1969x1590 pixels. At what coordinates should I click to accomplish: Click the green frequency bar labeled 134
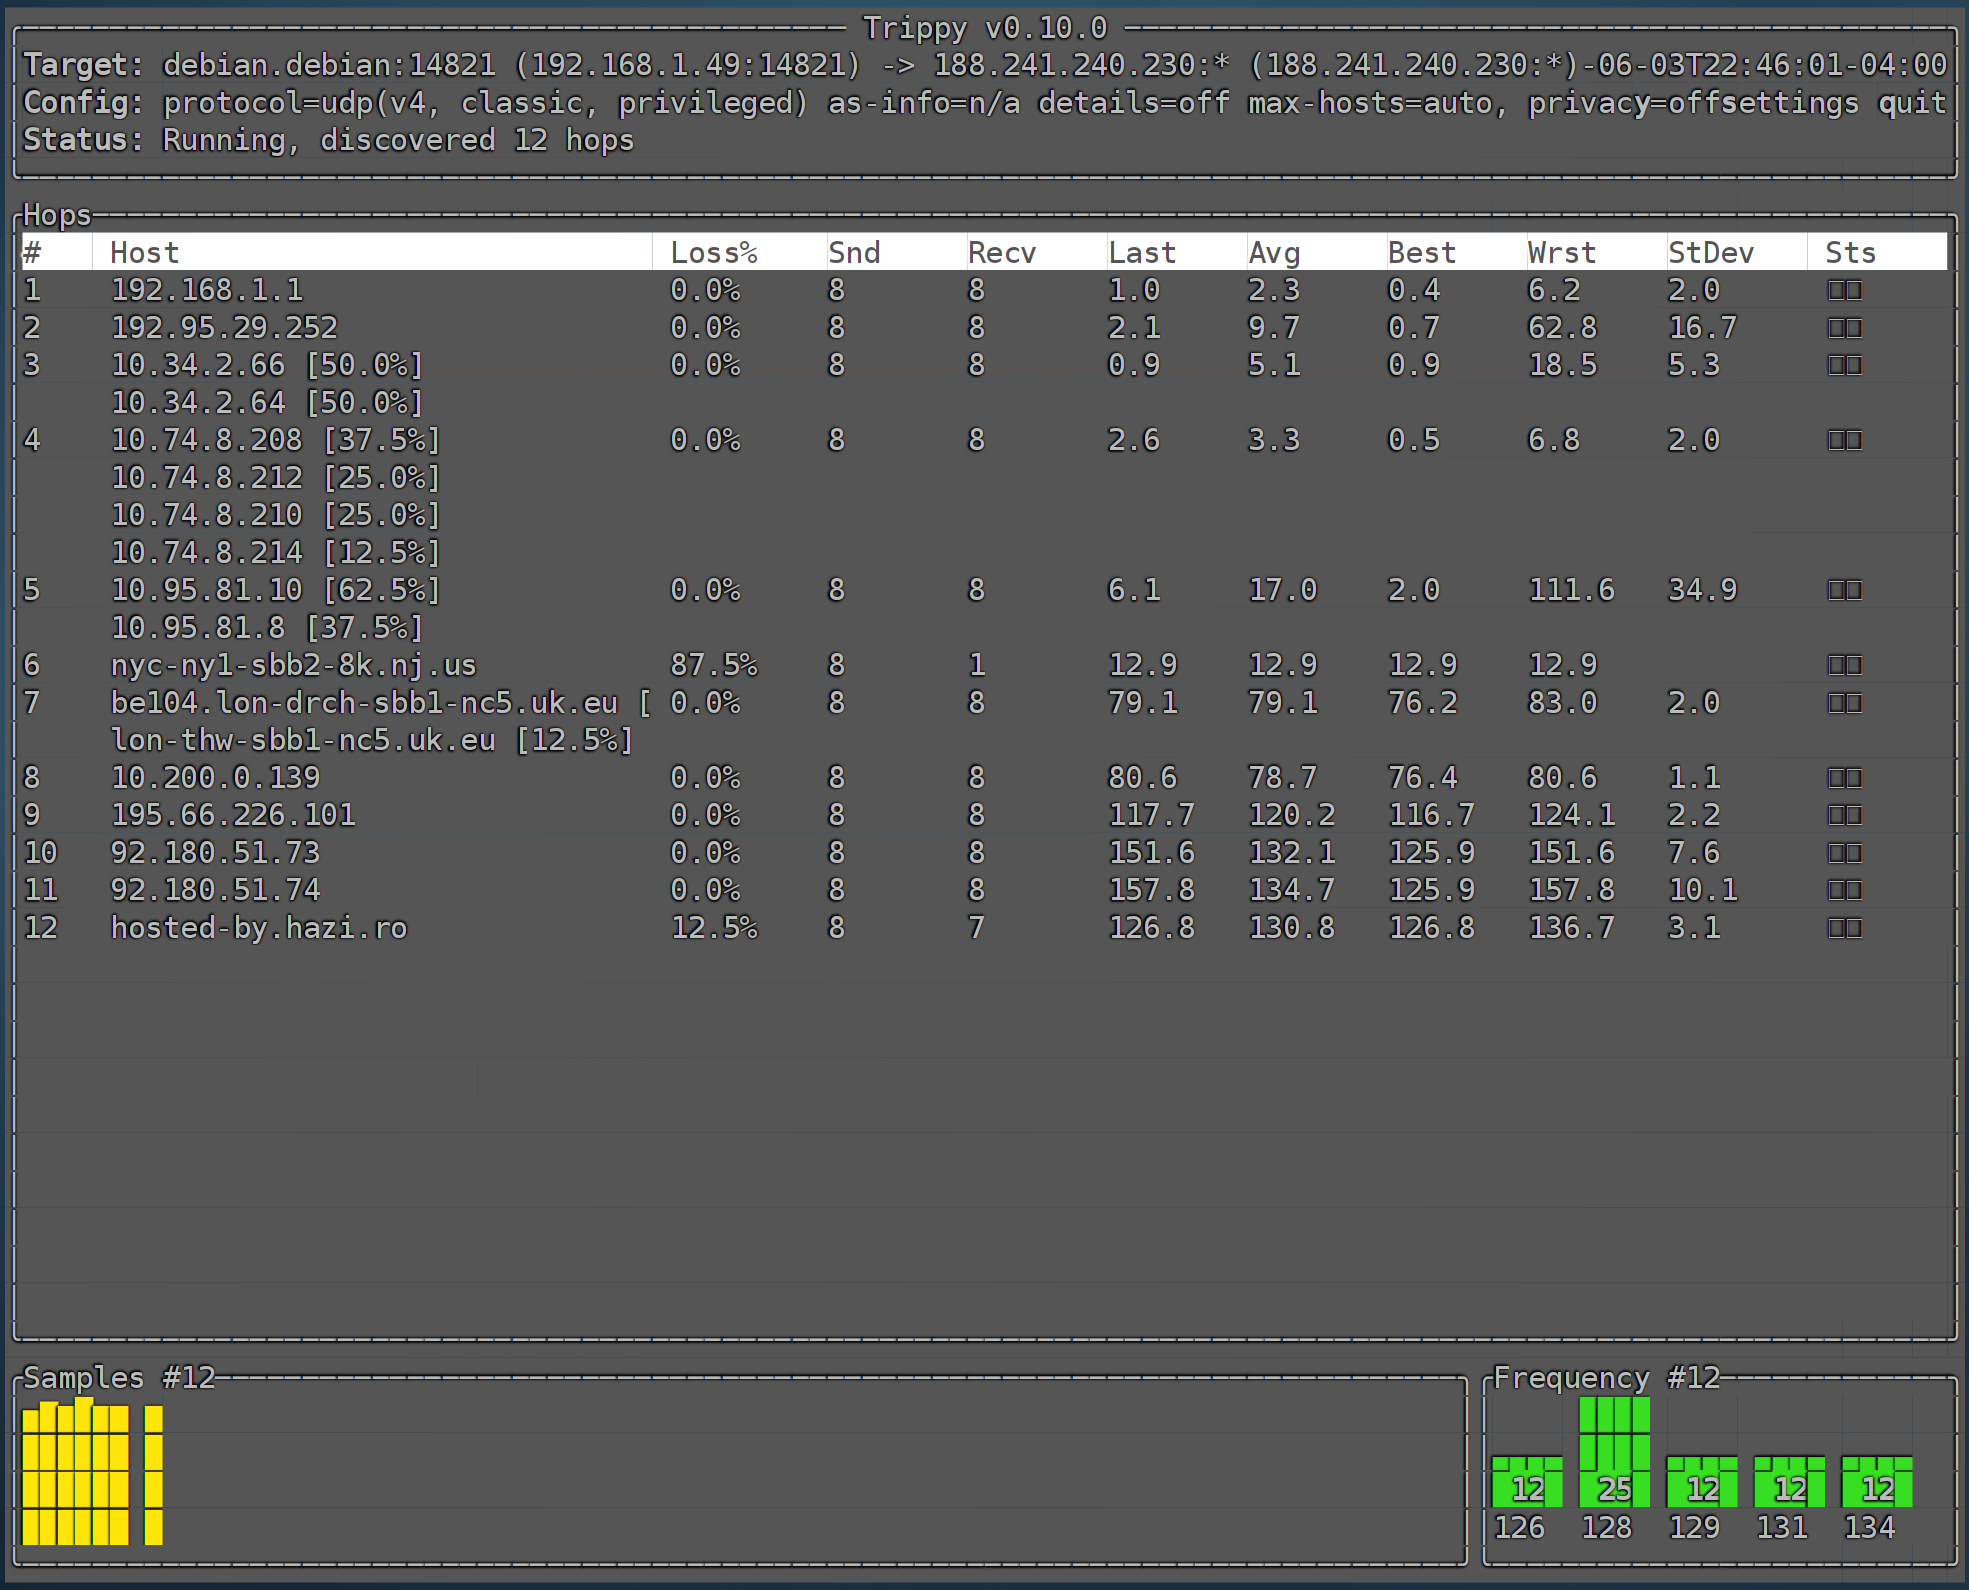(1876, 1482)
